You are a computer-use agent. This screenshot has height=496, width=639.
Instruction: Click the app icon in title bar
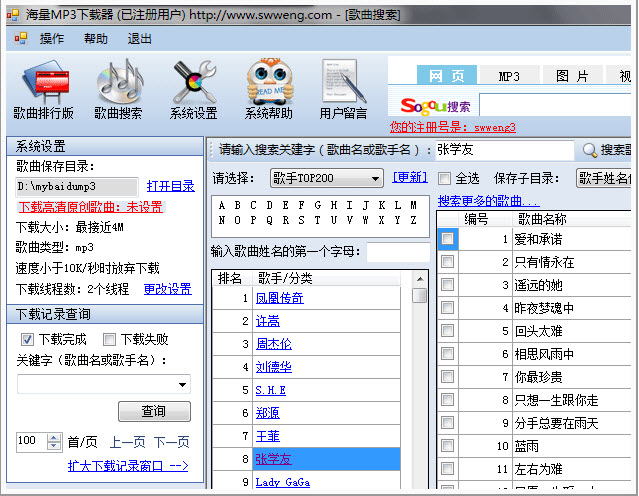coord(13,15)
